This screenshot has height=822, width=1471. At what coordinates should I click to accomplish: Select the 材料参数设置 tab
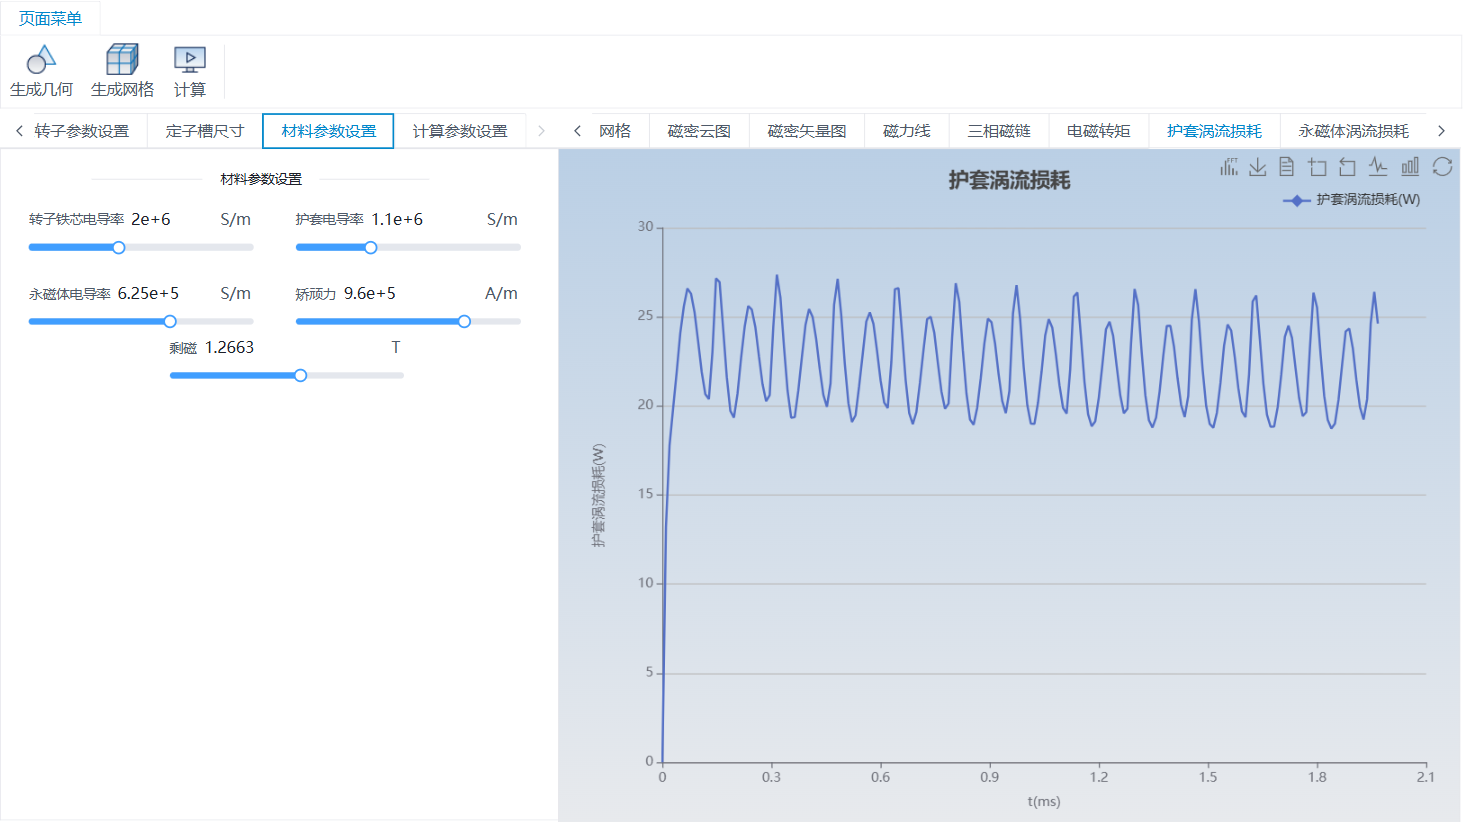click(328, 131)
